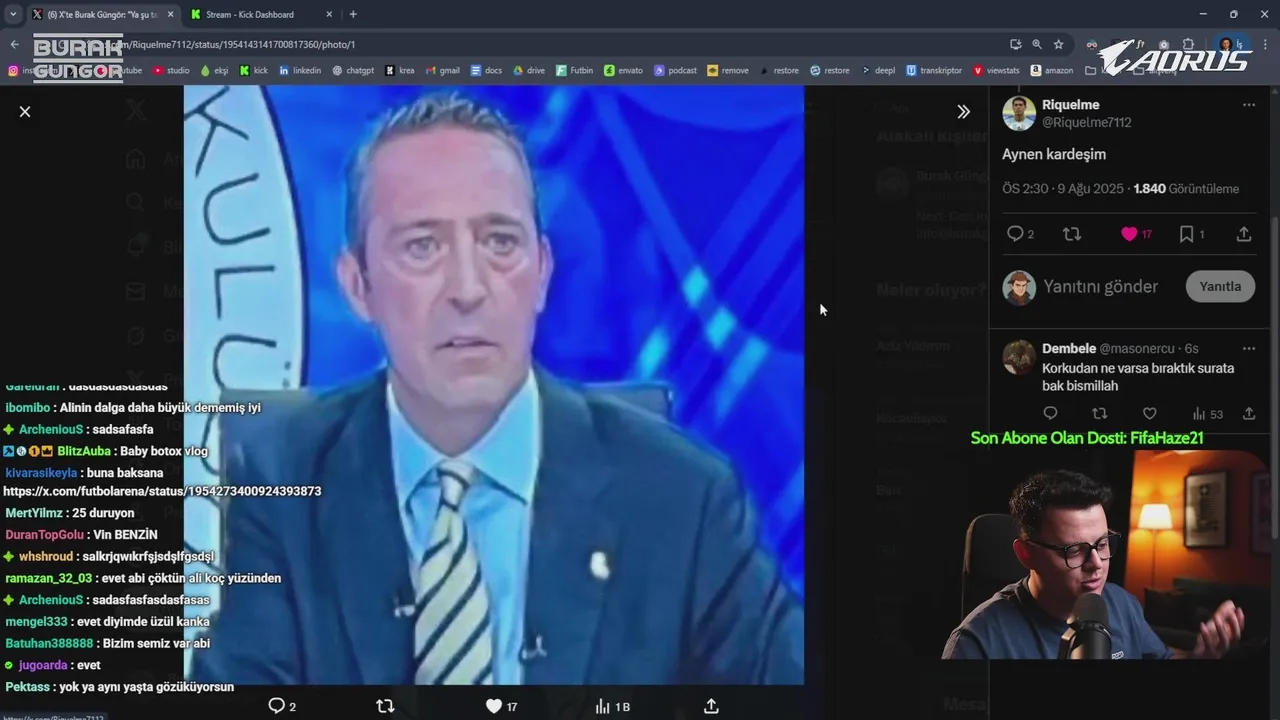Click the share icon below the photo
The width and height of the screenshot is (1280, 720).
coord(711,706)
